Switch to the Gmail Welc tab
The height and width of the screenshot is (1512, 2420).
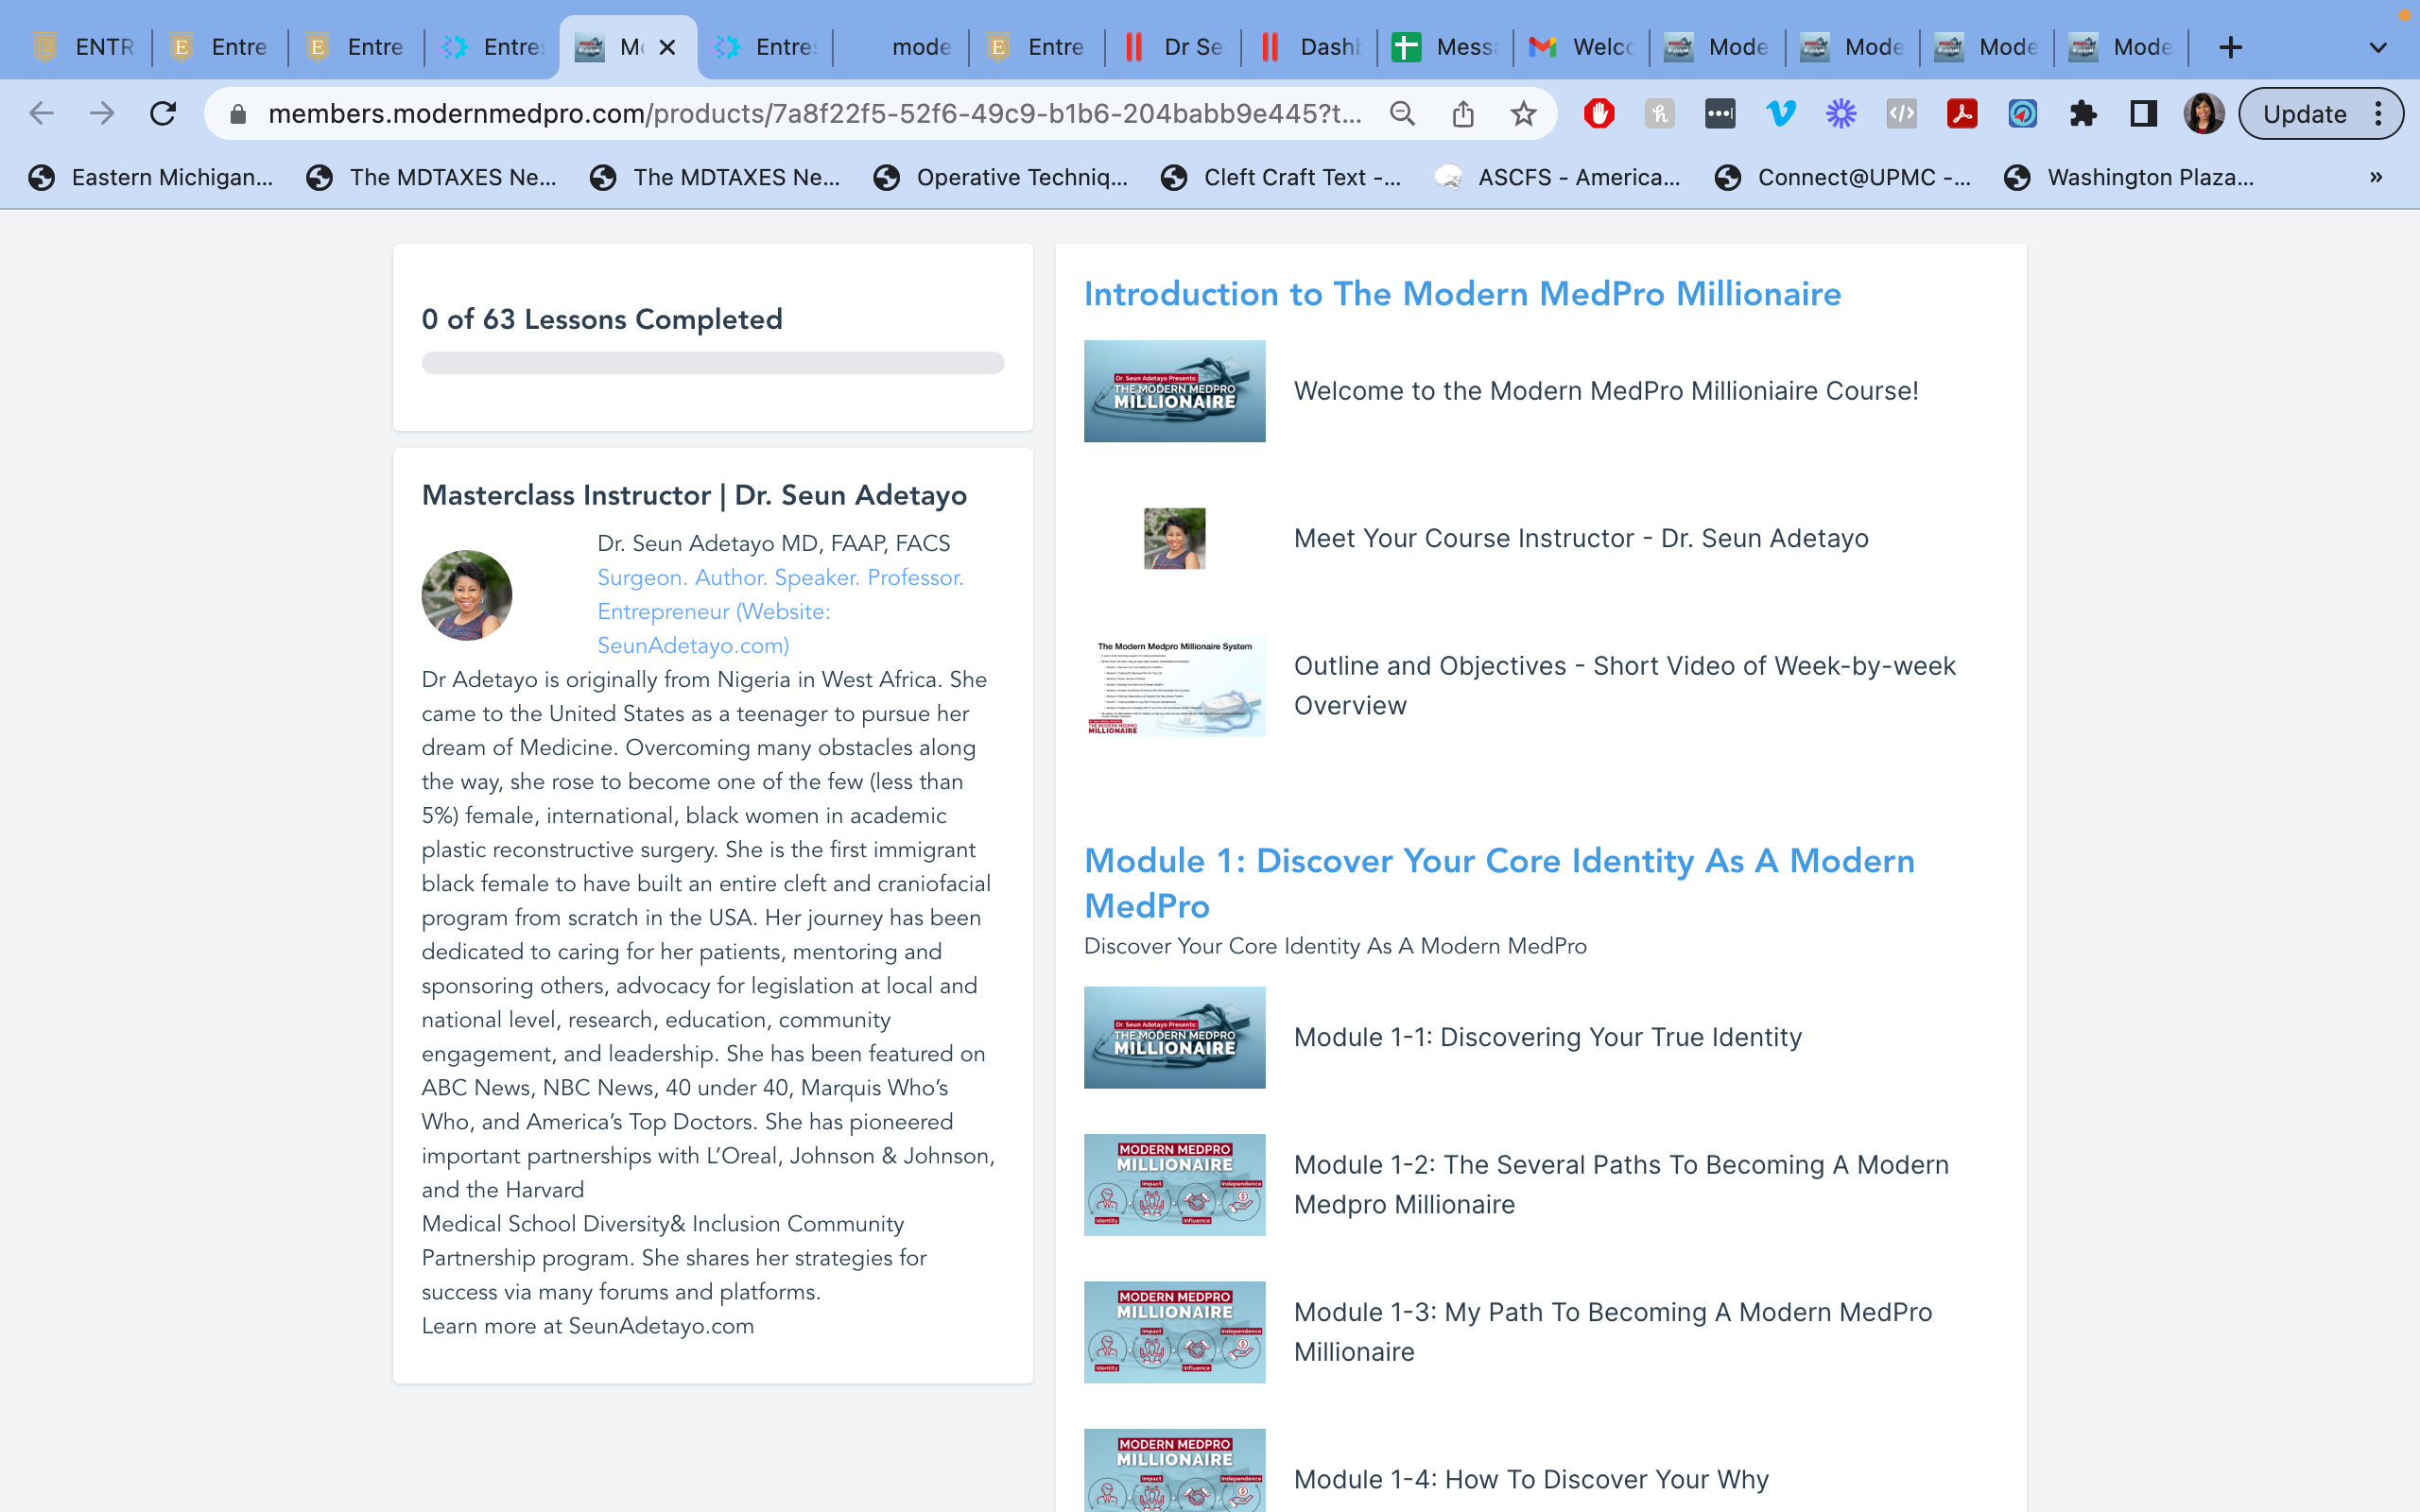click(x=1582, y=47)
